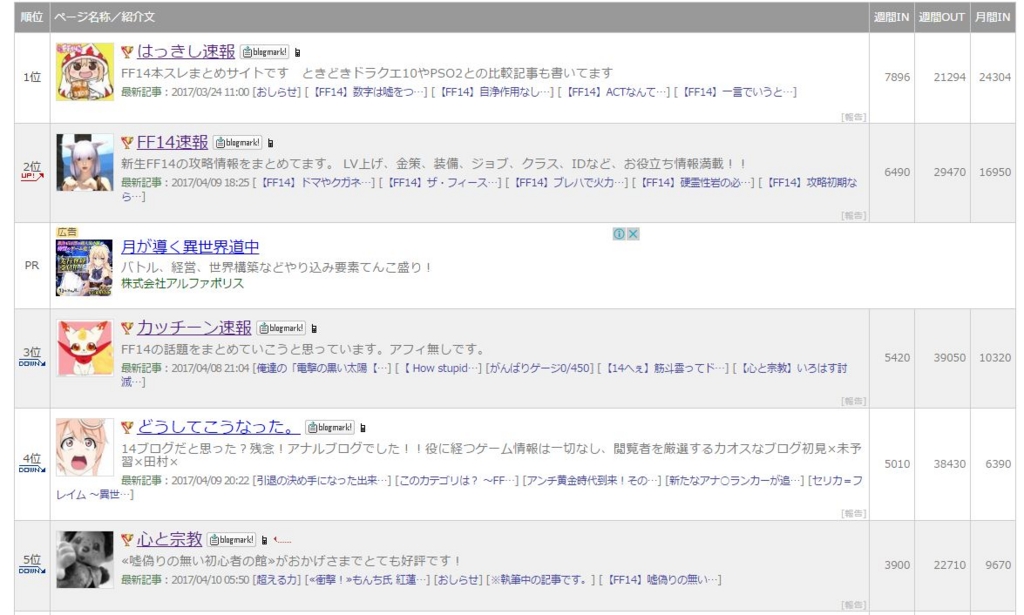This screenshot has width=1024, height=615.
Task: Click the DOWN rank indicator on 4位
Action: click(32, 469)
